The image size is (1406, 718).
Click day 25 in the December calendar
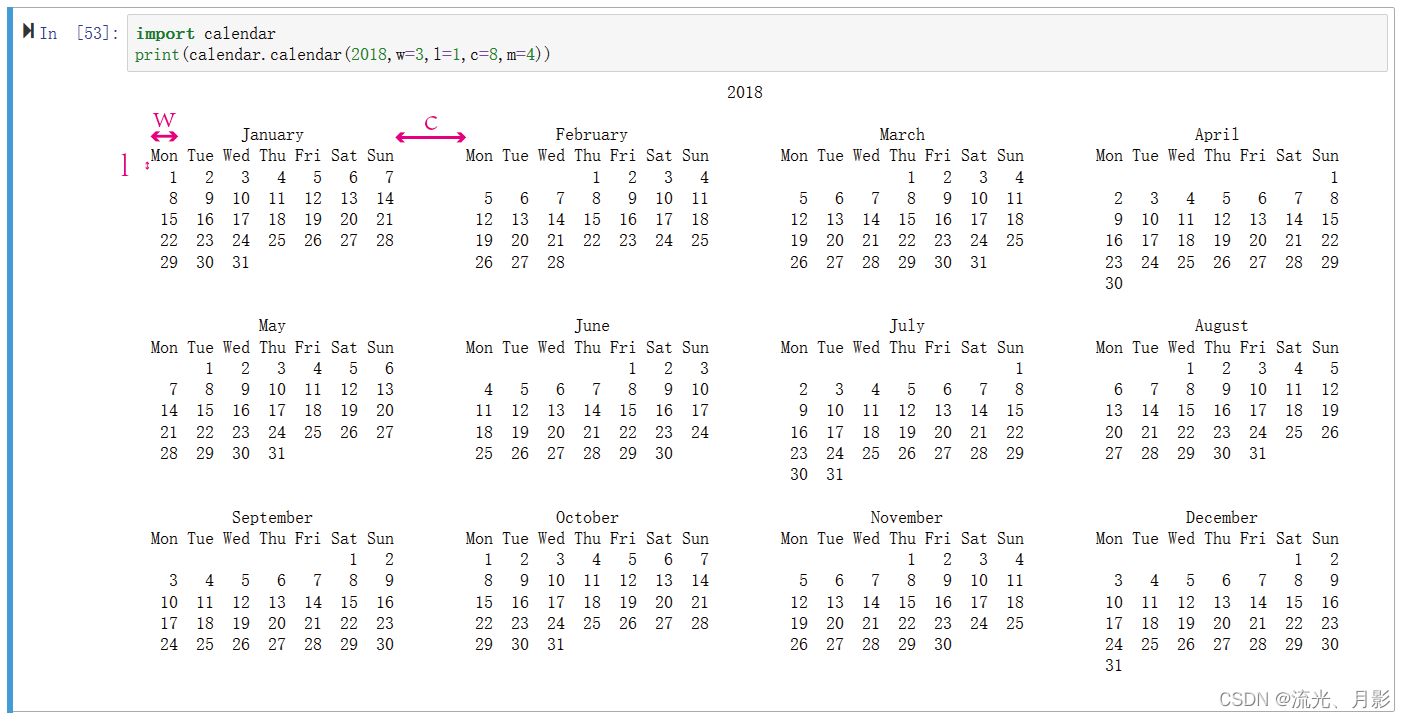(1150, 644)
